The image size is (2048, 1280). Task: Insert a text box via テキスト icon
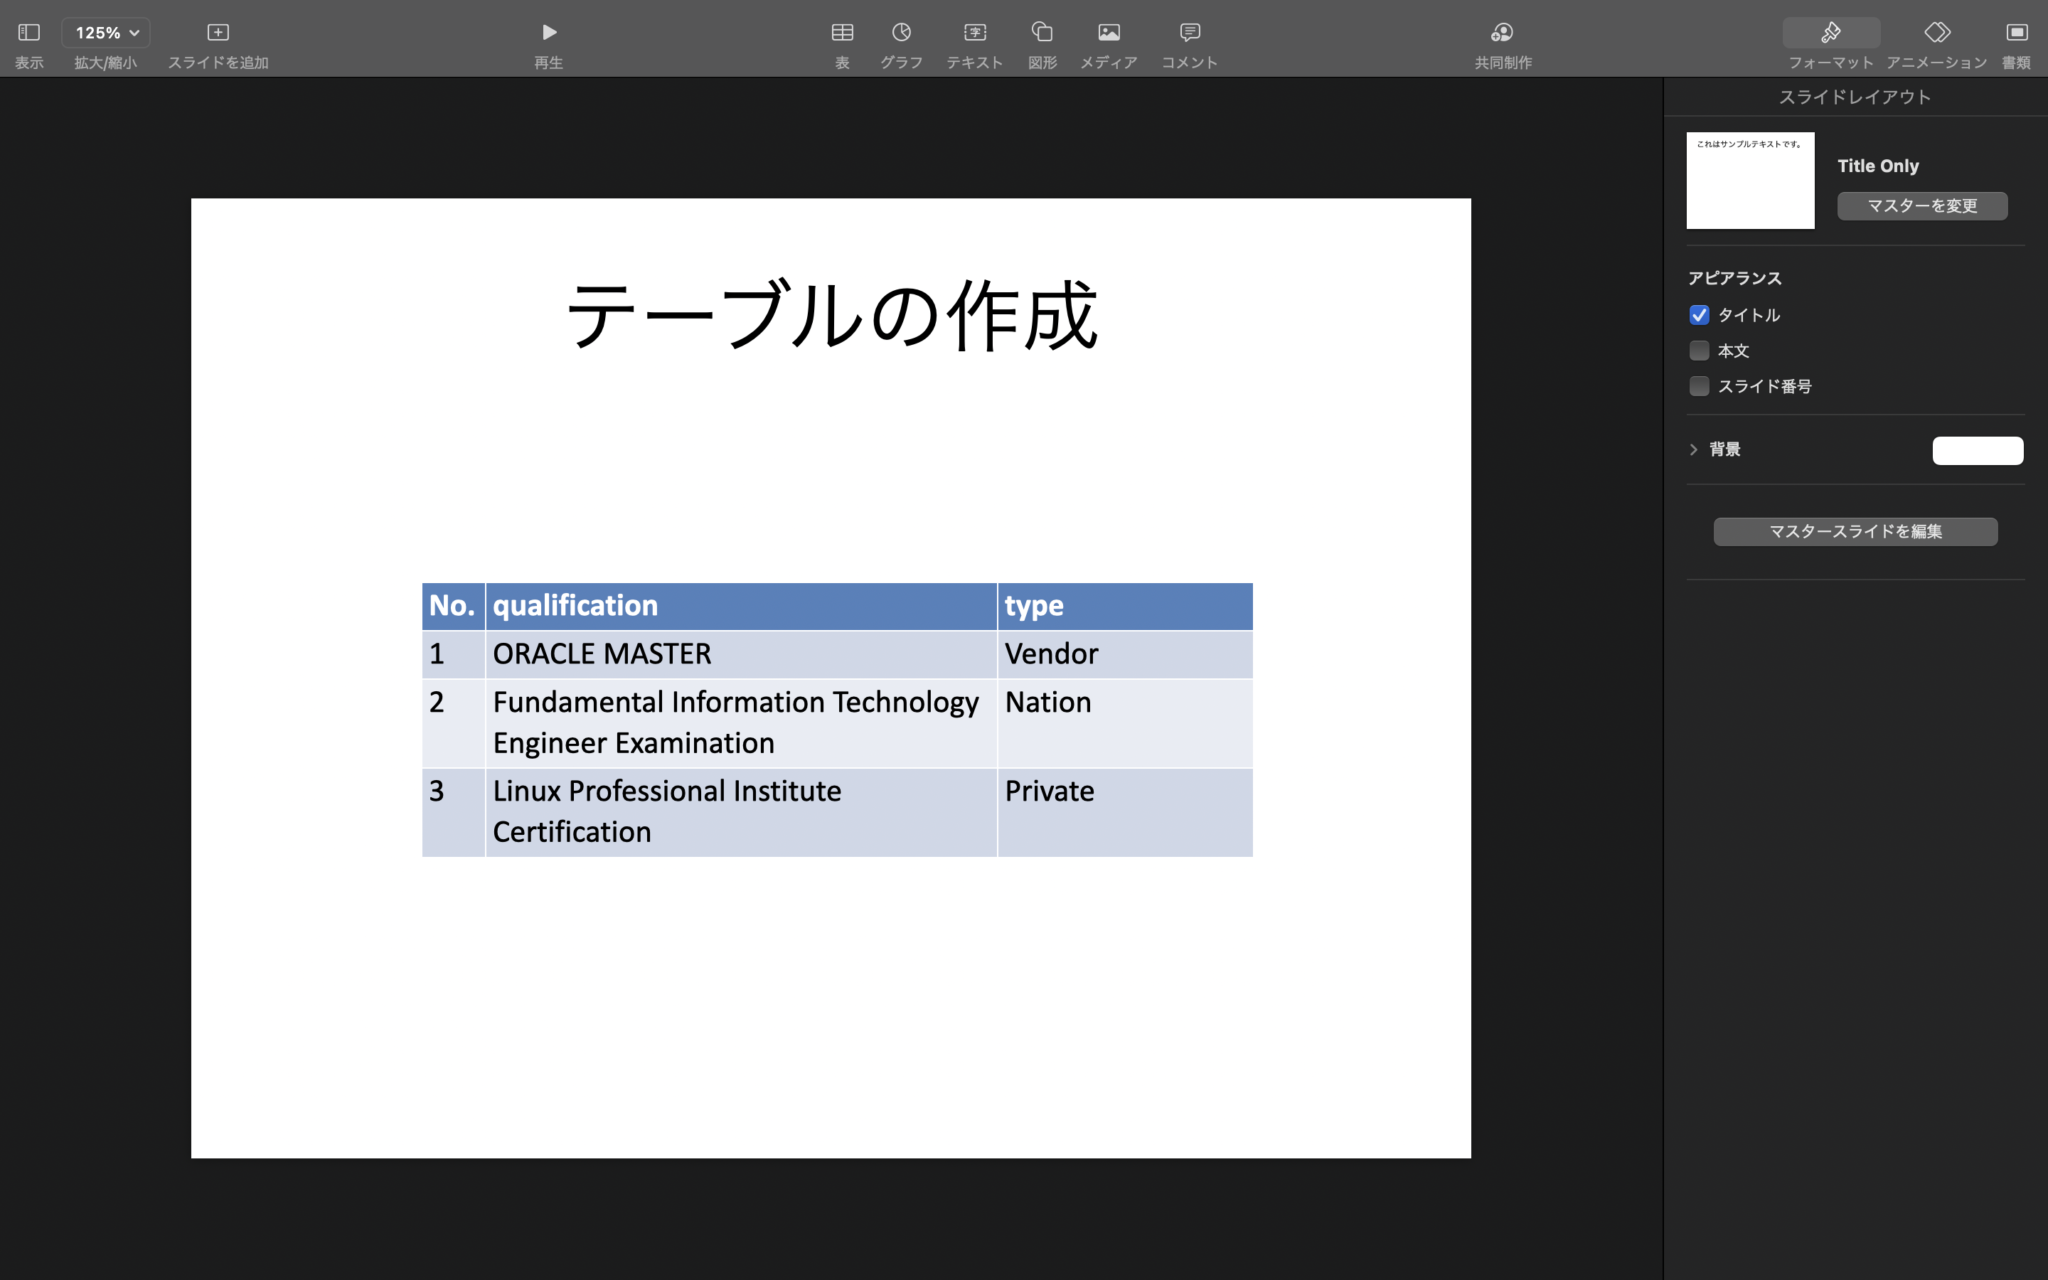point(974,33)
